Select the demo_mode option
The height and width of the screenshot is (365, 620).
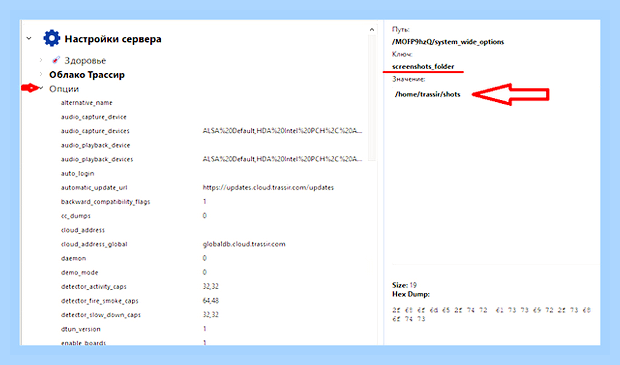point(79,272)
